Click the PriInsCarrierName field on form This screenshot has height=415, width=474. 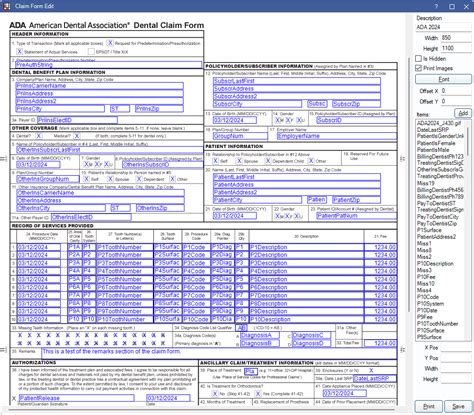(x=99, y=86)
